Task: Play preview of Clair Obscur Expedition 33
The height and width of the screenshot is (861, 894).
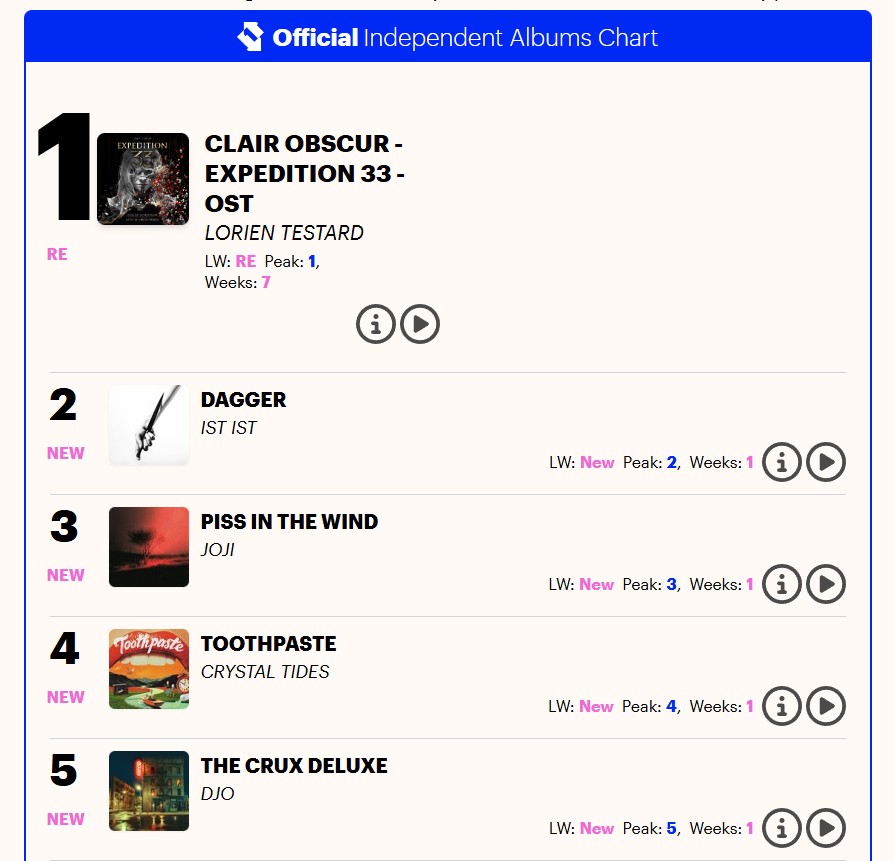Action: click(420, 324)
